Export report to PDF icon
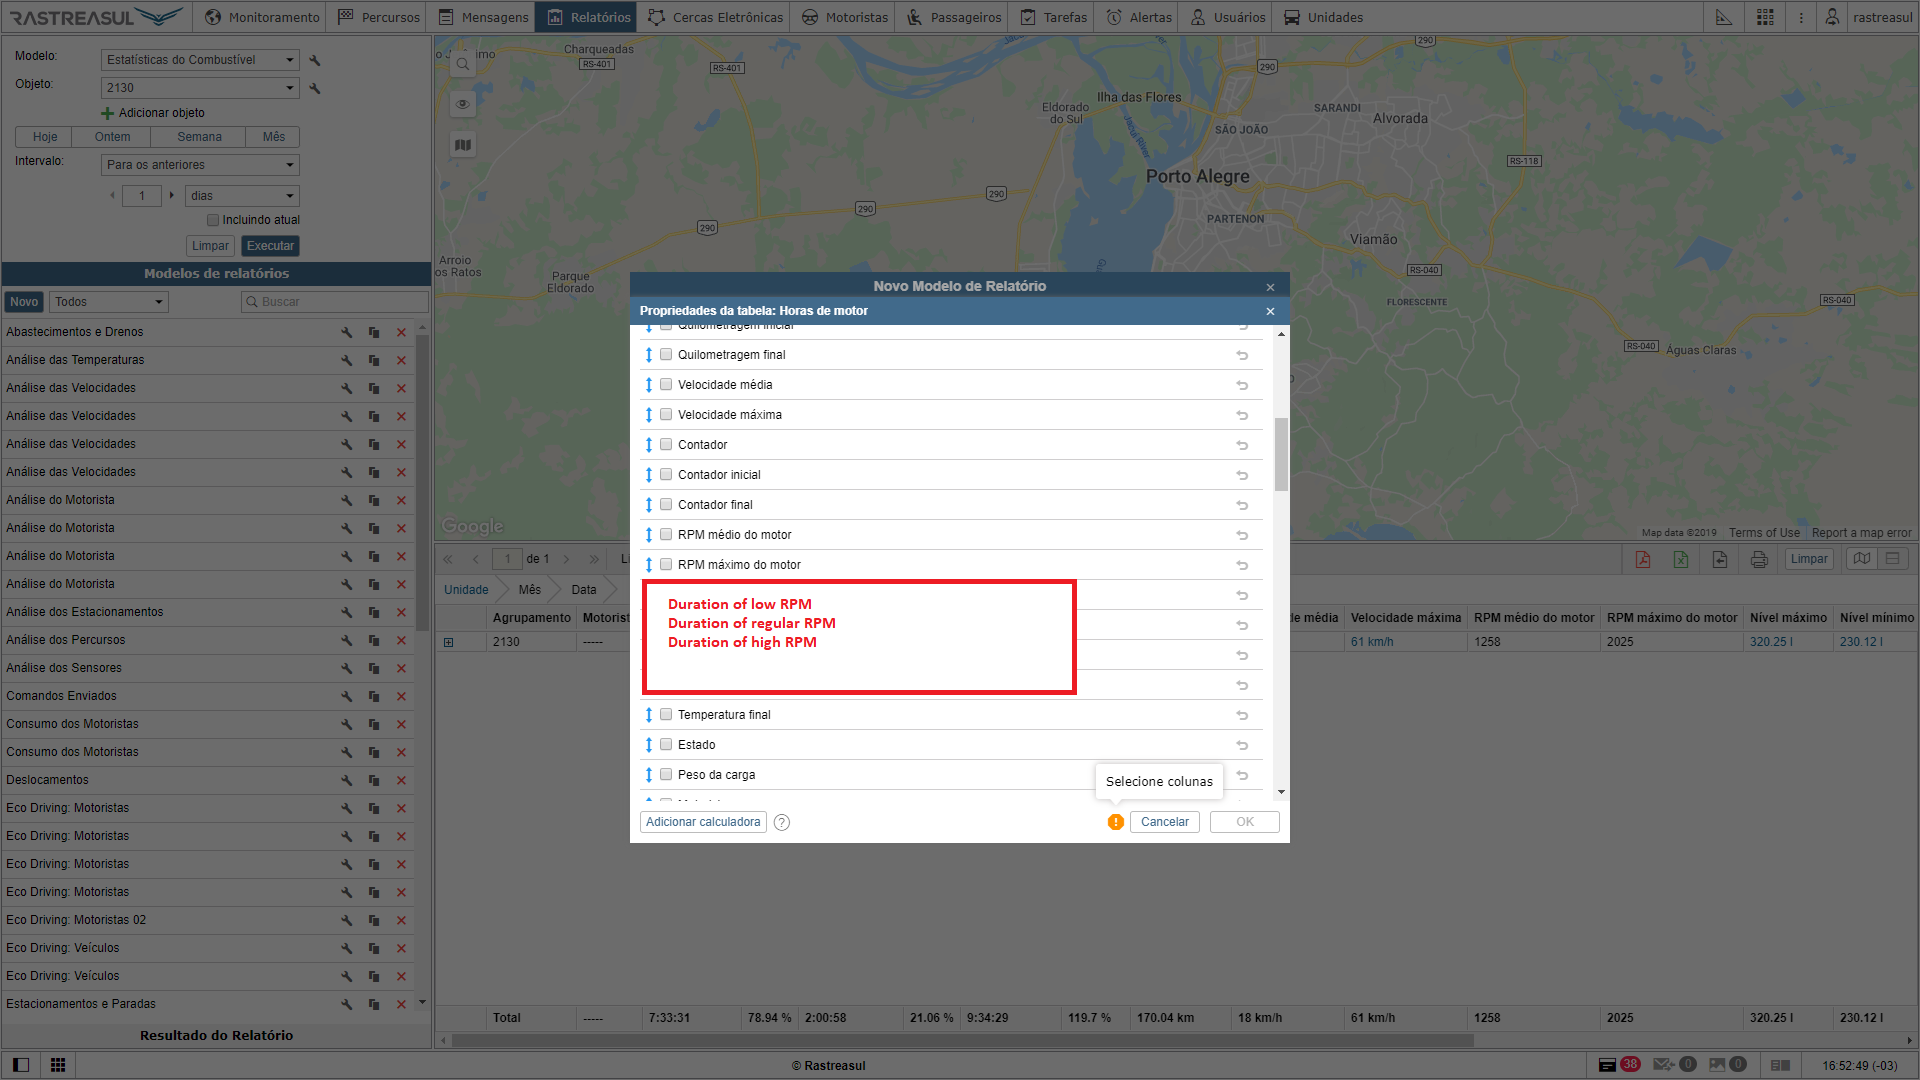1920x1080 pixels. (x=1642, y=559)
